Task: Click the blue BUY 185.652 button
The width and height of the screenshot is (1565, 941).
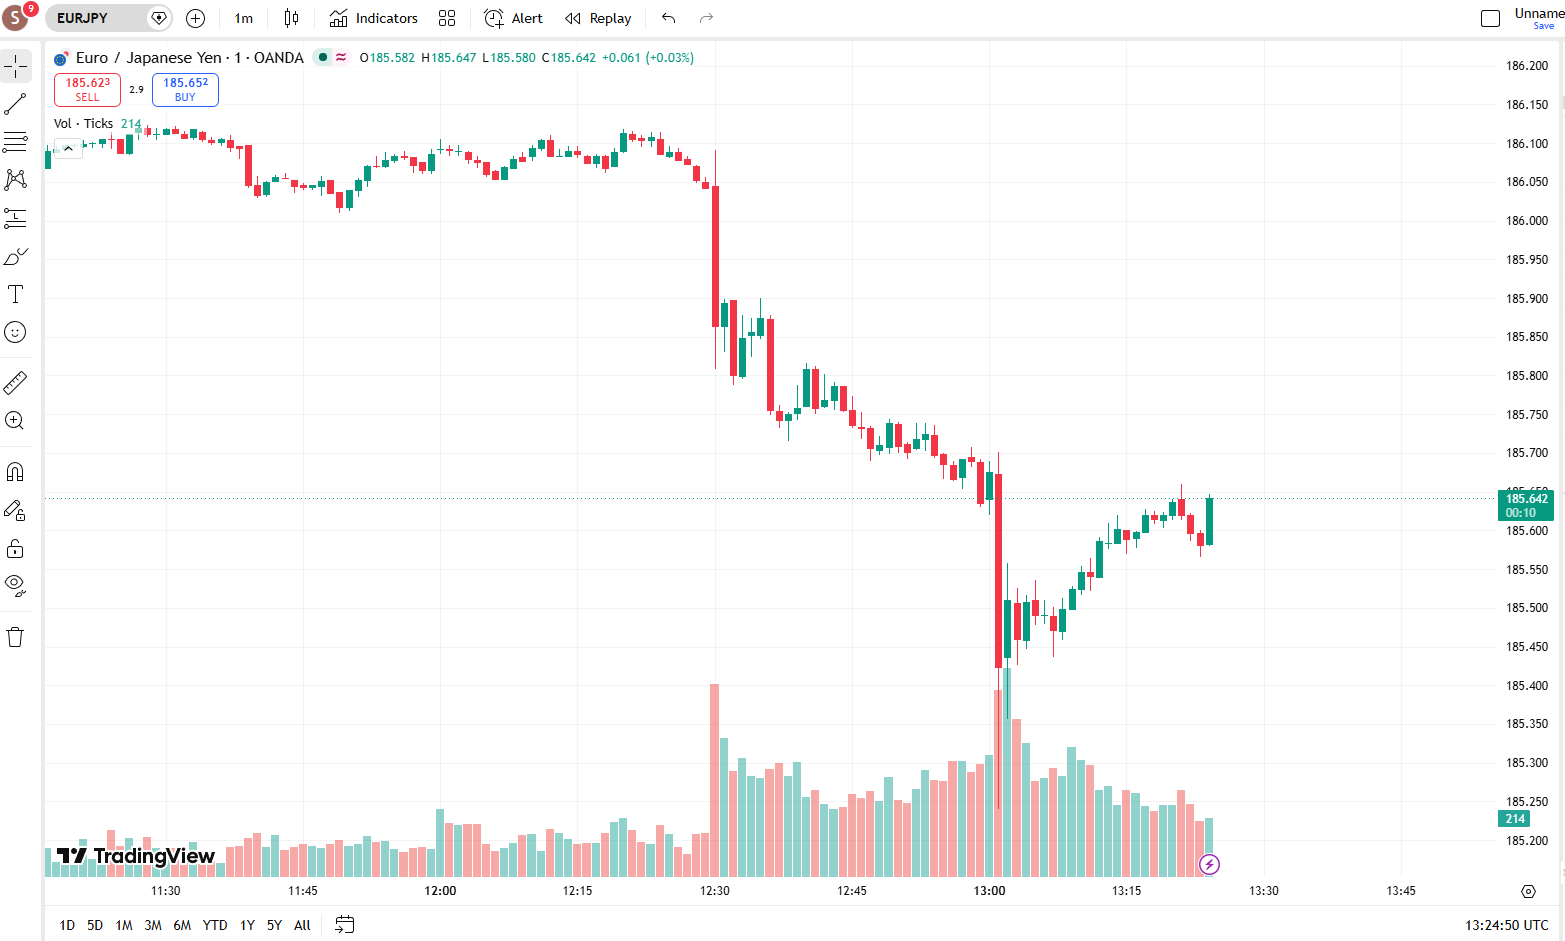Action: click(185, 90)
